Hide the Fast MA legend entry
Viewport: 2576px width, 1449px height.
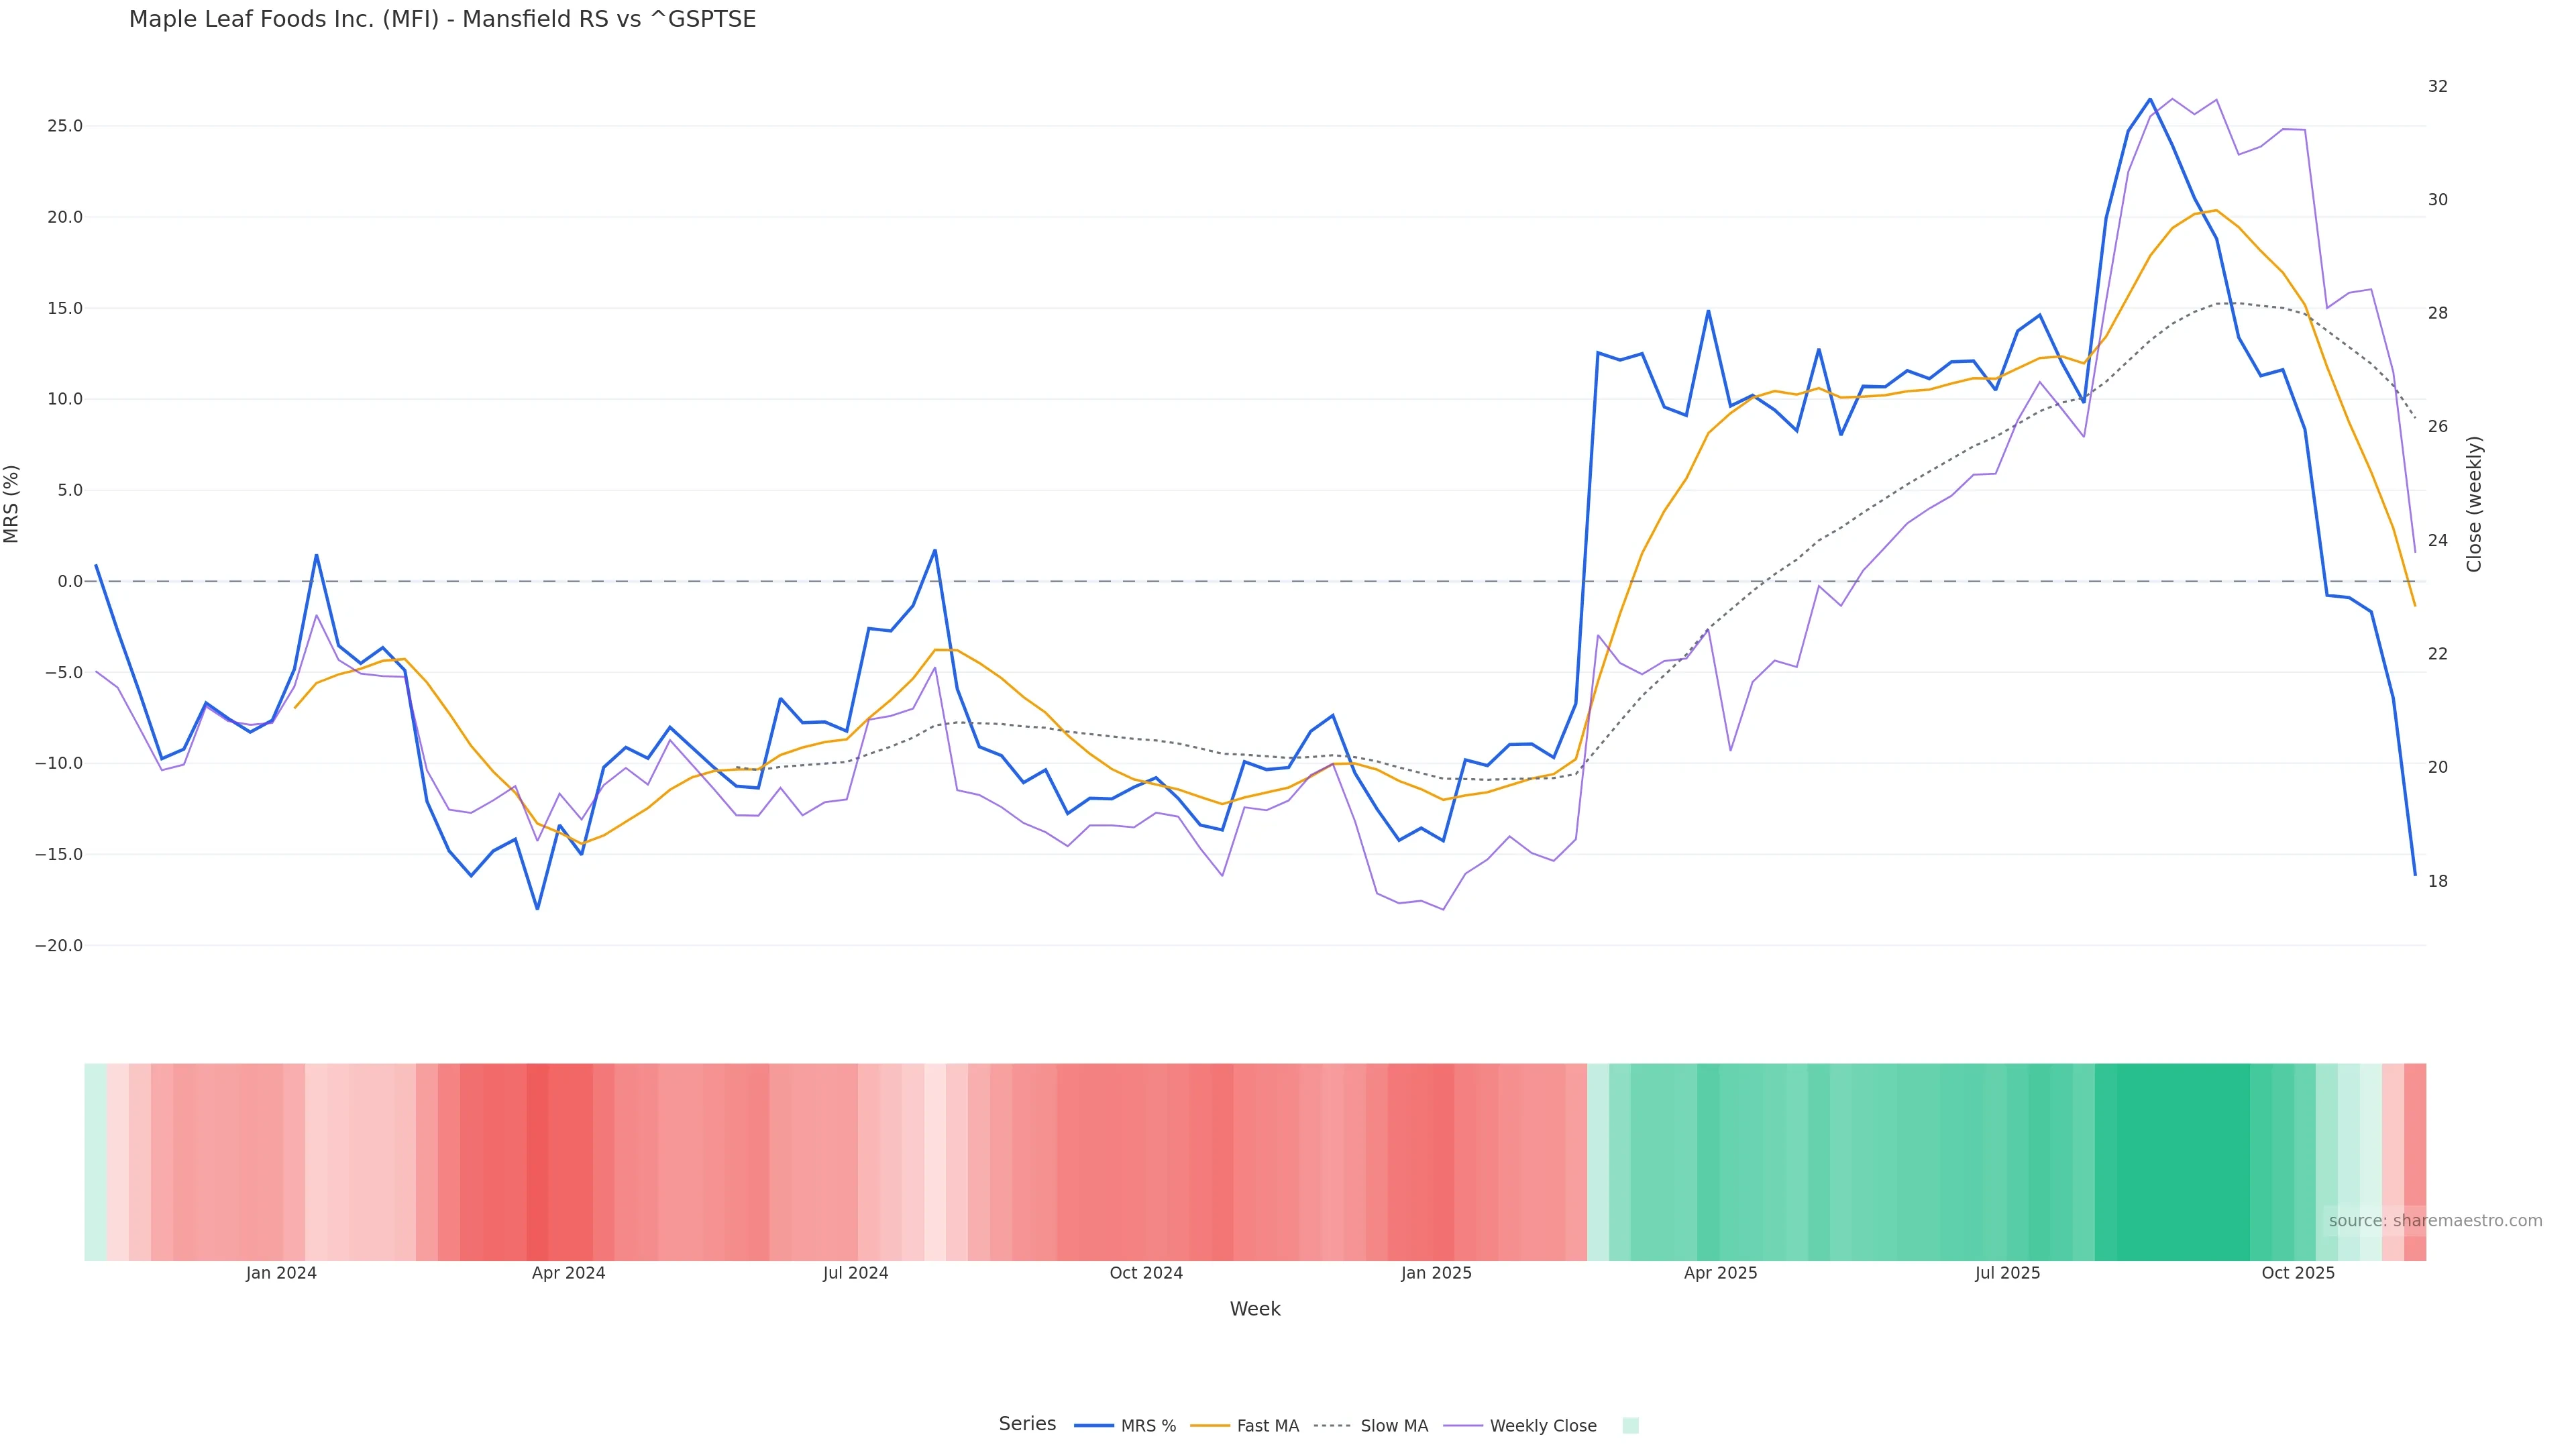tap(1267, 1426)
